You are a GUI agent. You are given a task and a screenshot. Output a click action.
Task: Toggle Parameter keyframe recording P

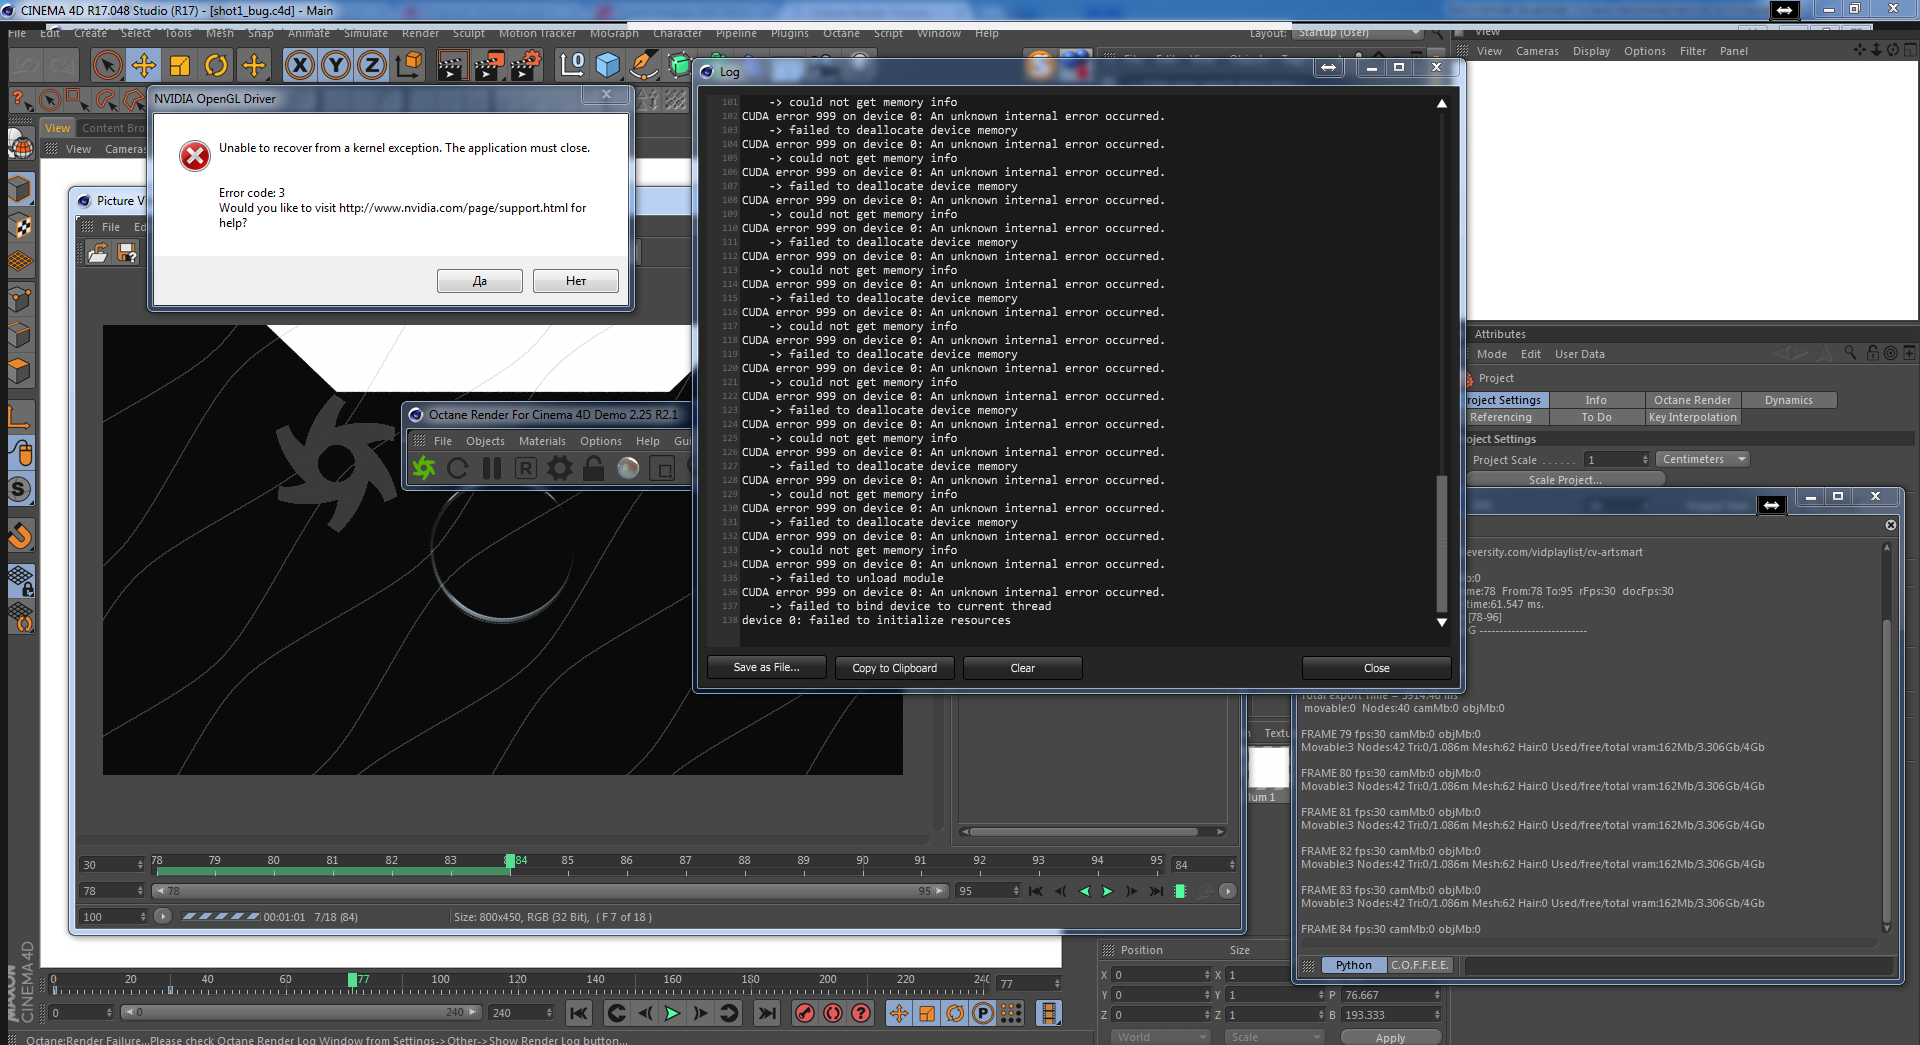(983, 1013)
